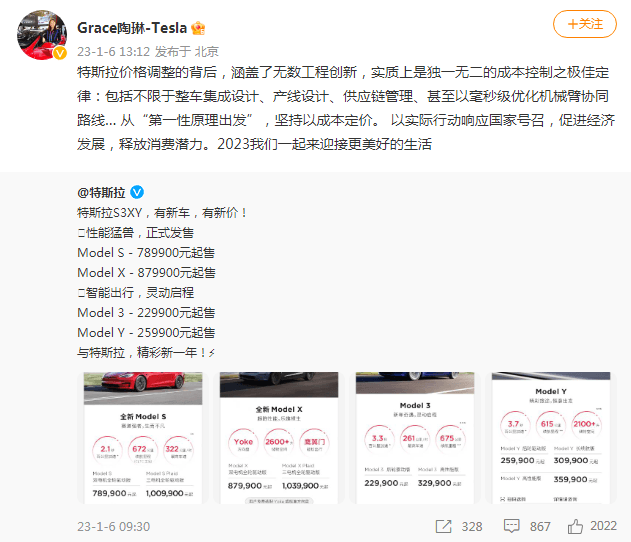Open the @特斯拉 account link

(101, 192)
